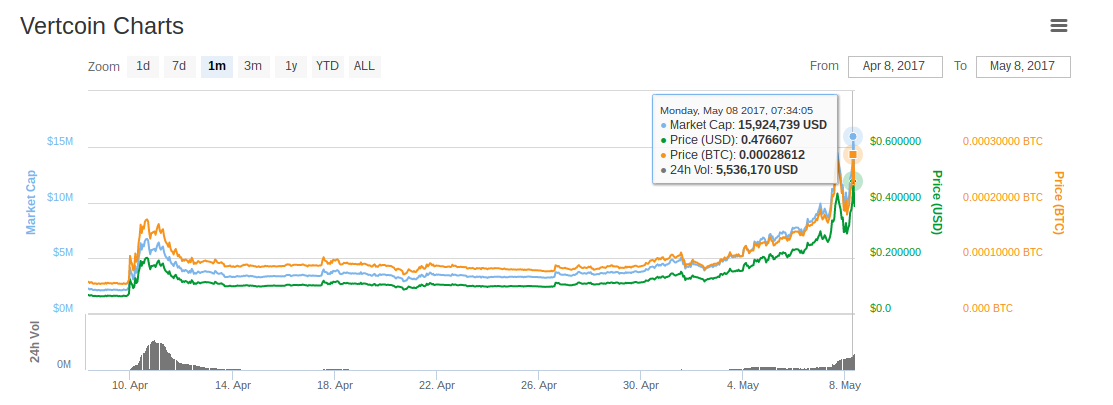1113x405 pixels.
Task: Click the 8. May date label
Action: coord(845,386)
